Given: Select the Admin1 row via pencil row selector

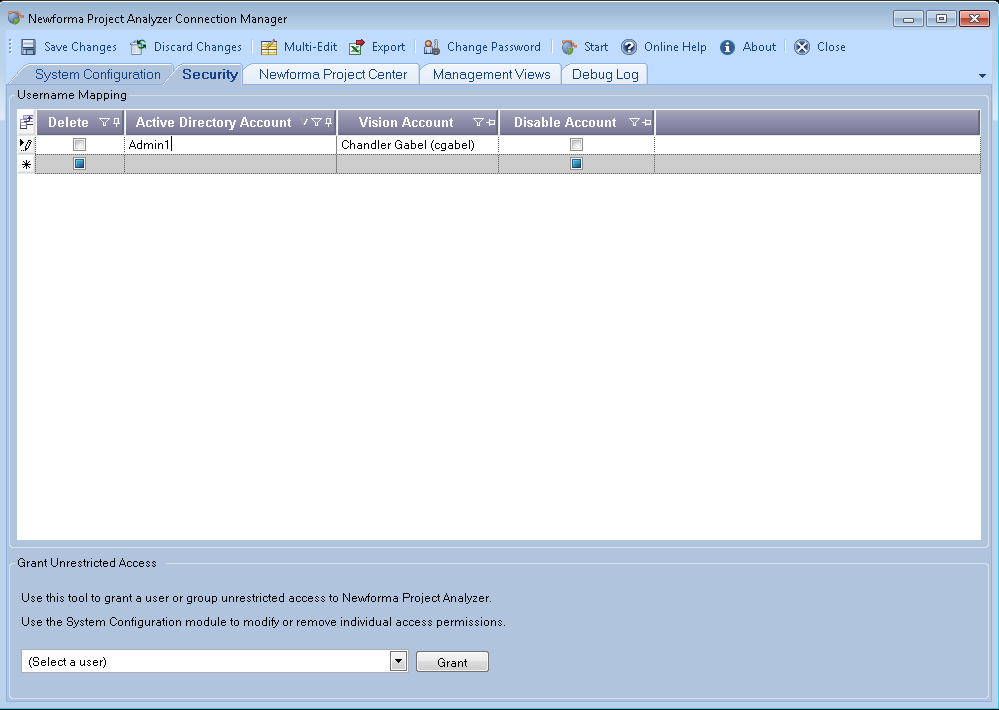Looking at the screenshot, I should coord(26,145).
